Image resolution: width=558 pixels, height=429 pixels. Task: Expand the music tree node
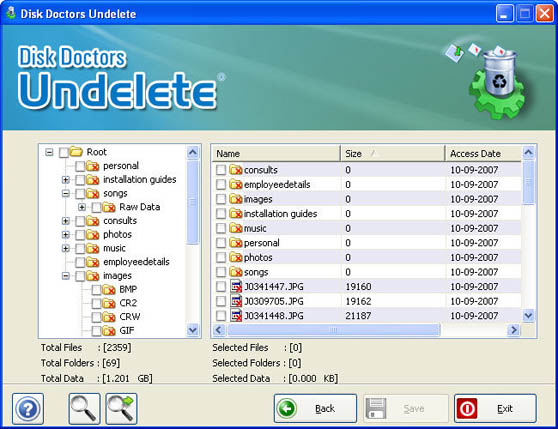pos(65,248)
